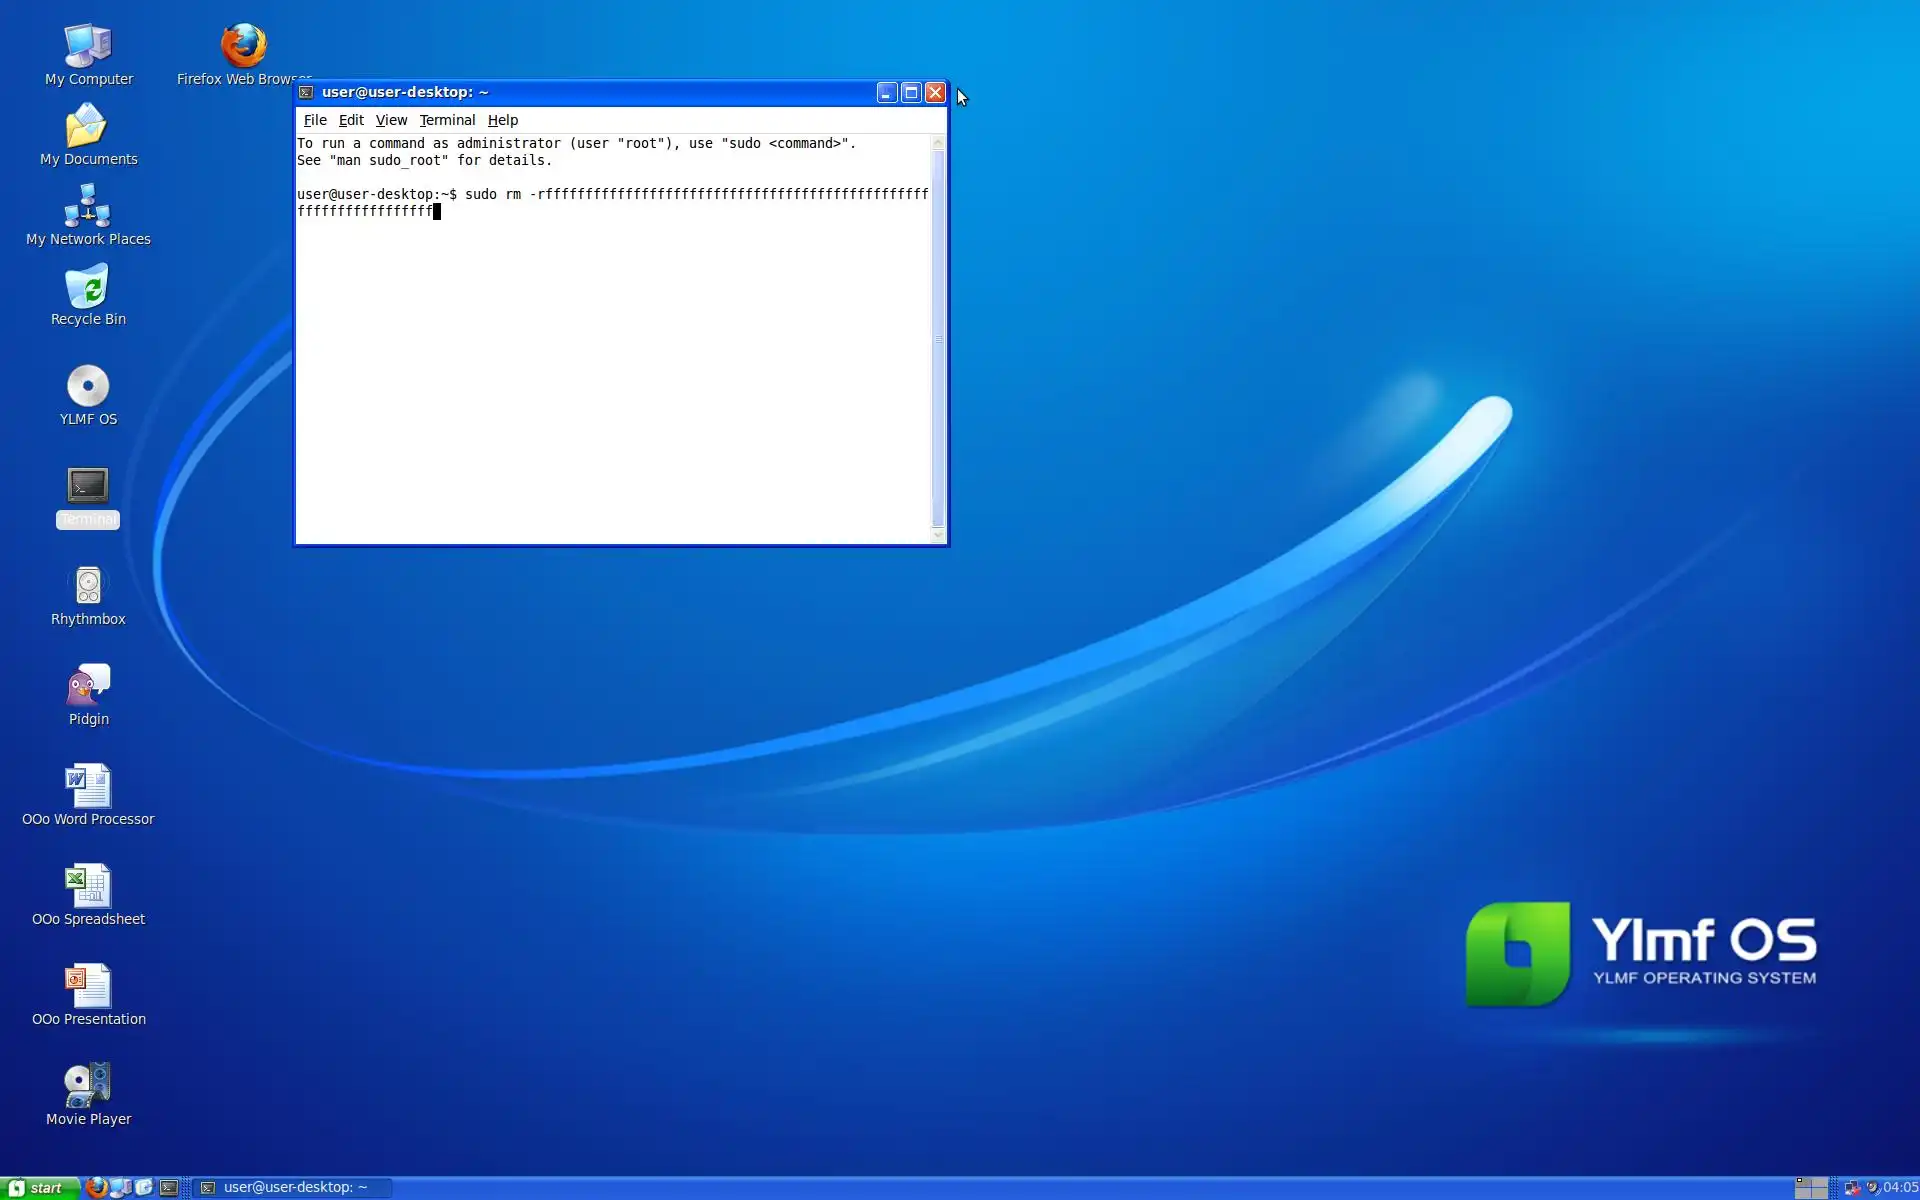Click the terminal vertical scrollbar
The height and width of the screenshot is (1200, 1920).
(938, 340)
